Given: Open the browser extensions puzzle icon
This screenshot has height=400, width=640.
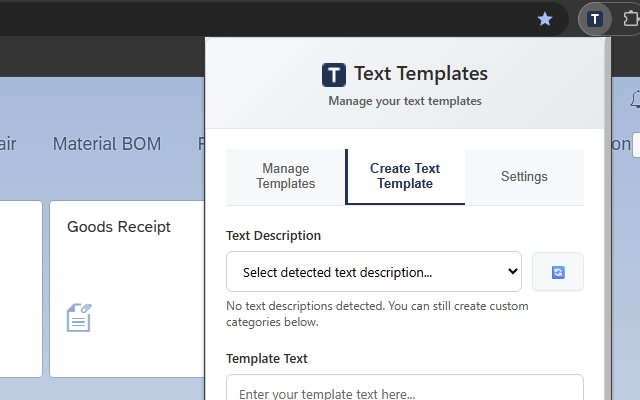Looking at the screenshot, I should click(x=631, y=19).
